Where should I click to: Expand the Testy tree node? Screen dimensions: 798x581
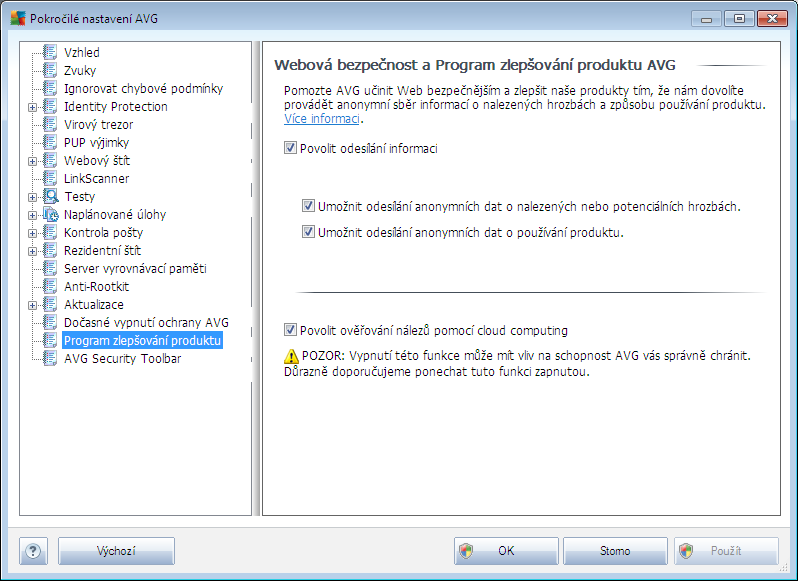coord(33,197)
